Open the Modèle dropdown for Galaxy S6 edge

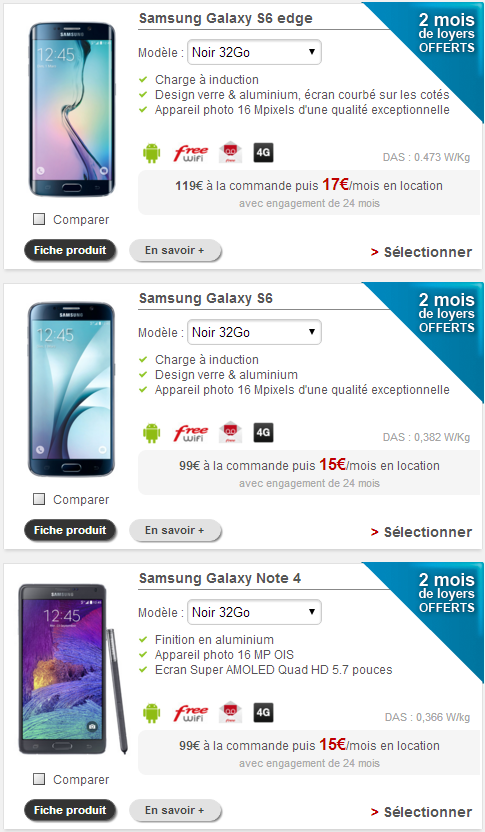[x=254, y=52]
